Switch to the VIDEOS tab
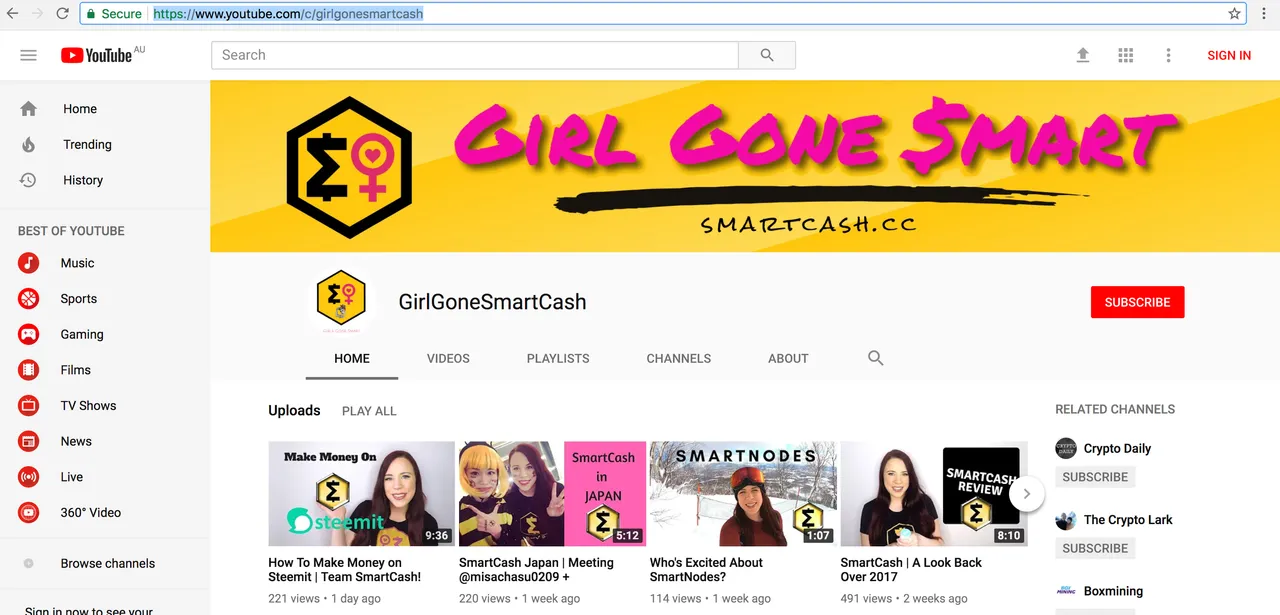Image resolution: width=1280 pixels, height=615 pixels. pyautogui.click(x=448, y=358)
